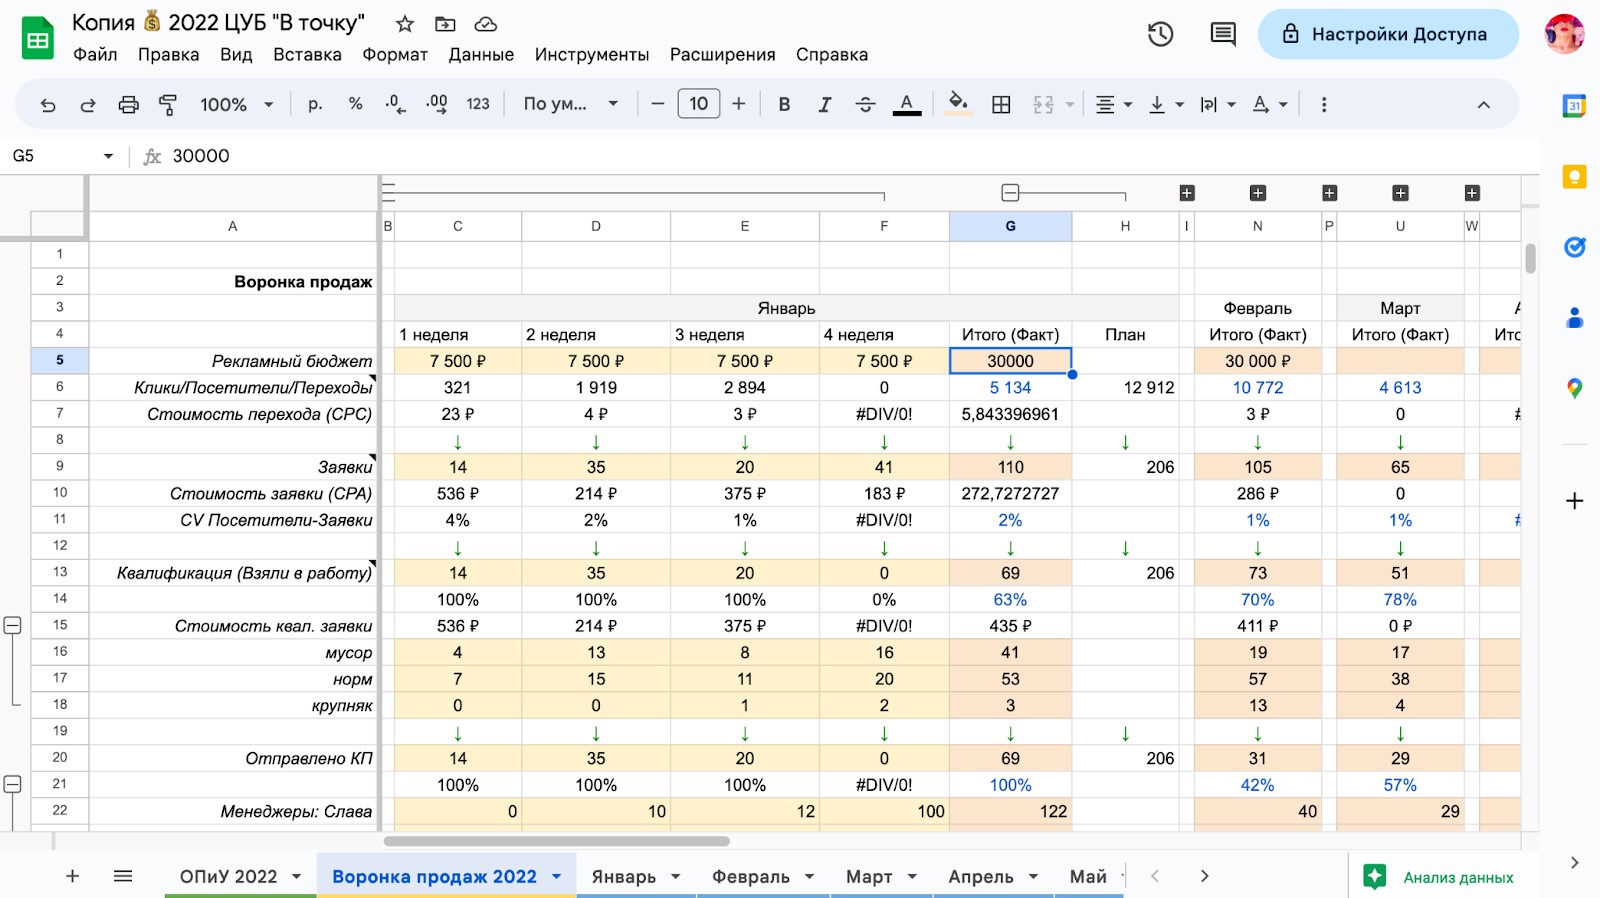Toggle italic text formatting
The width and height of the screenshot is (1600, 898).
[x=824, y=104]
